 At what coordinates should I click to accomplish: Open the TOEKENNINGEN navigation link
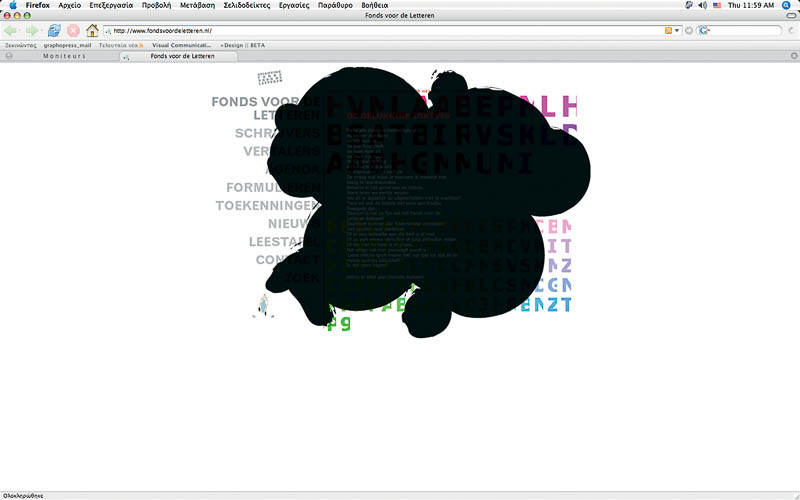tap(268, 206)
